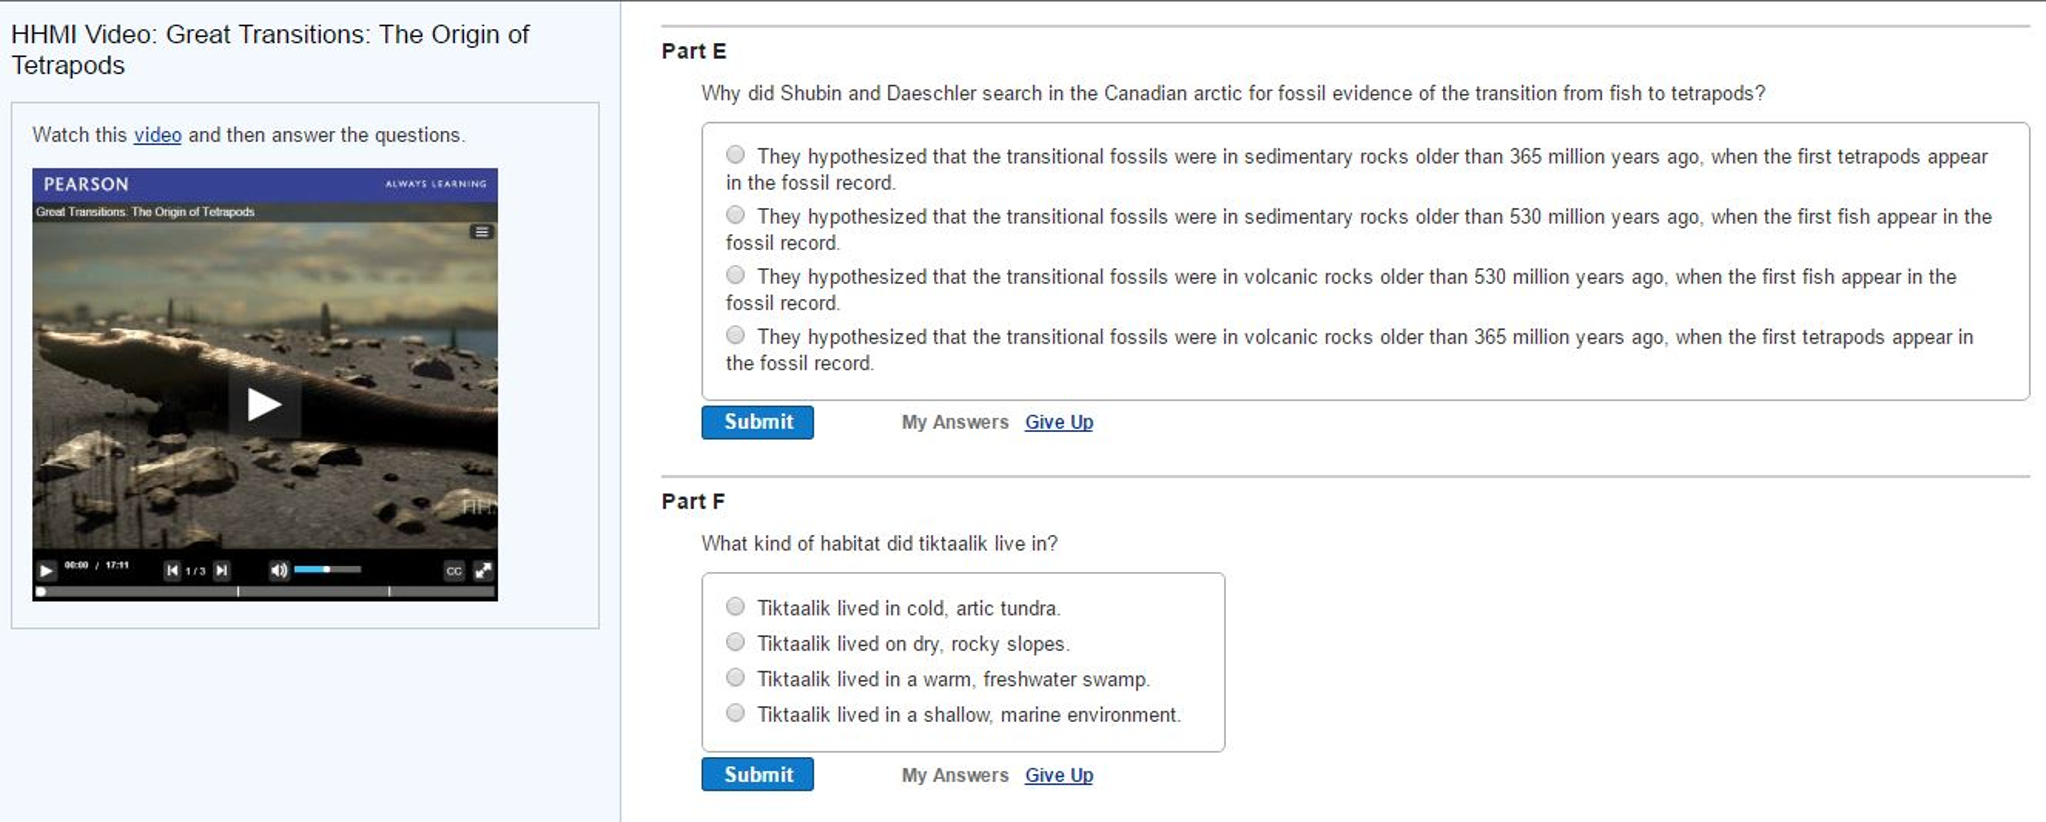Choose "Tiktaalik lived in a shallow, marine environment"

[x=736, y=713]
